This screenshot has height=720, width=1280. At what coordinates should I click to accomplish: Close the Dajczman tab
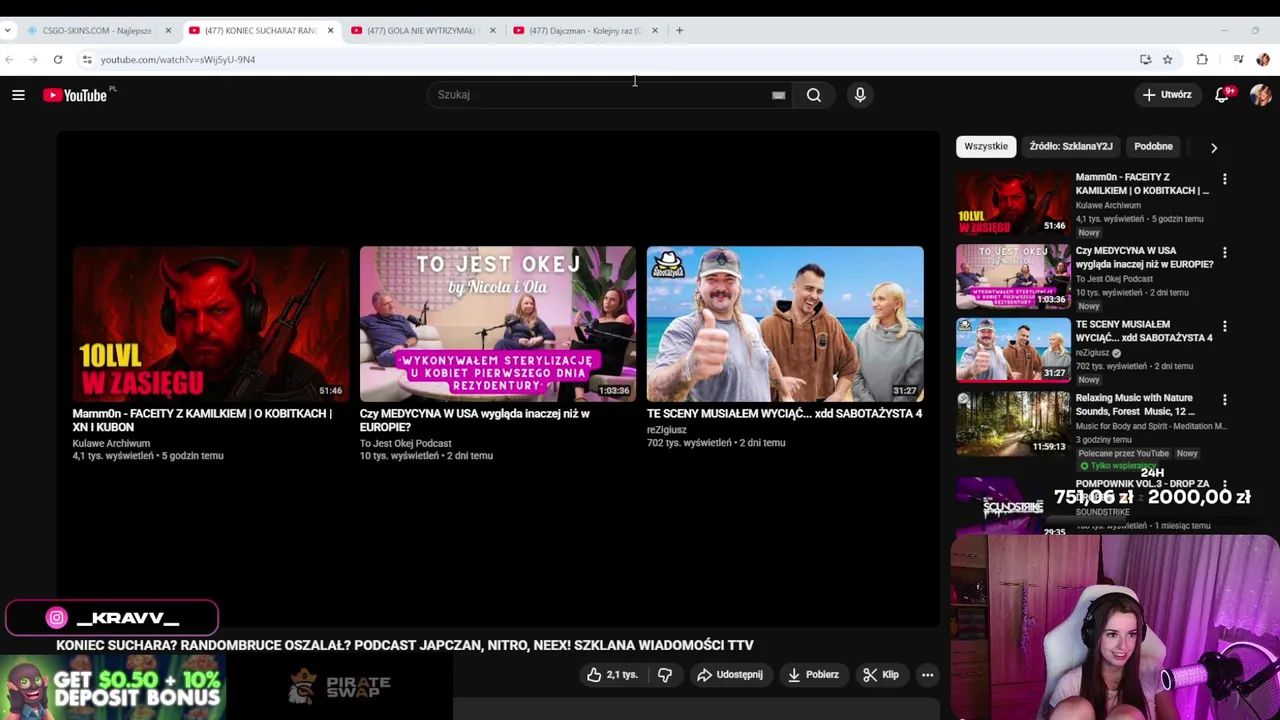(x=655, y=30)
